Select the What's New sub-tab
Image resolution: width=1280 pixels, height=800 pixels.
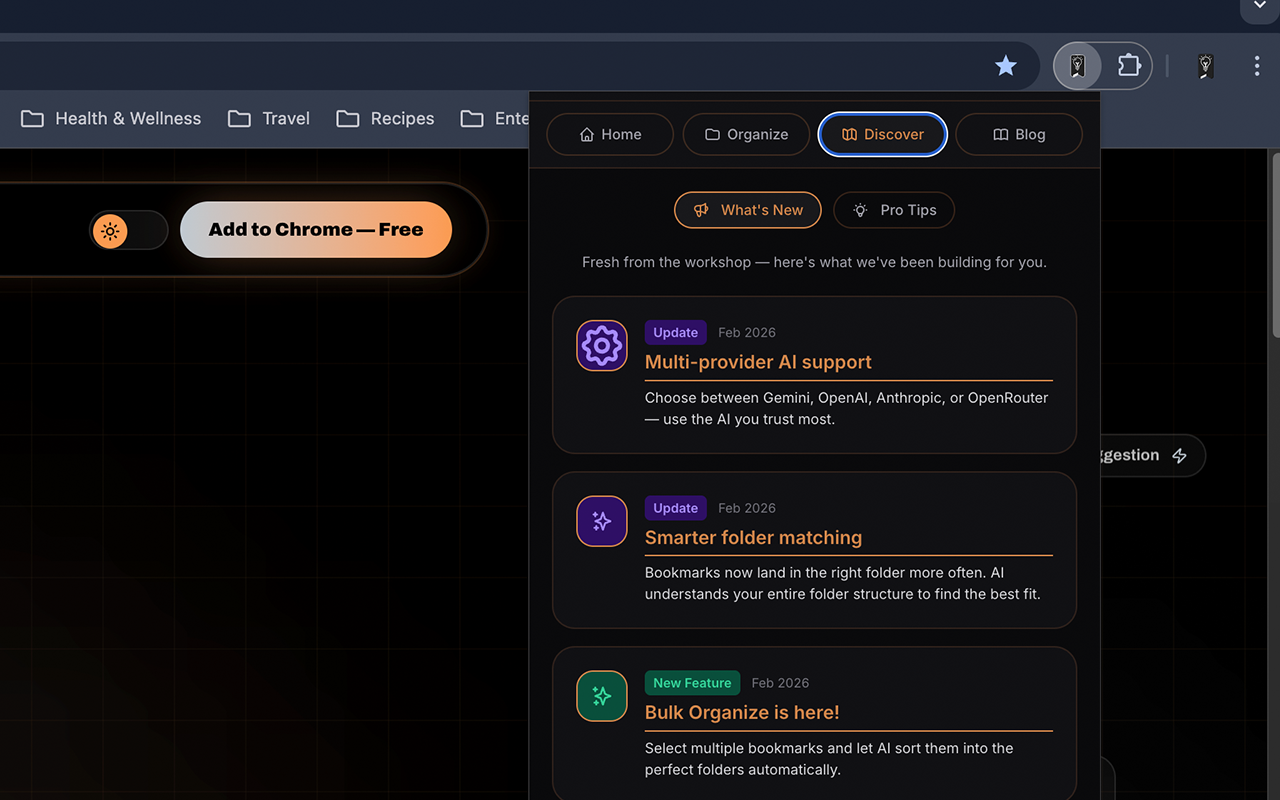(x=748, y=210)
